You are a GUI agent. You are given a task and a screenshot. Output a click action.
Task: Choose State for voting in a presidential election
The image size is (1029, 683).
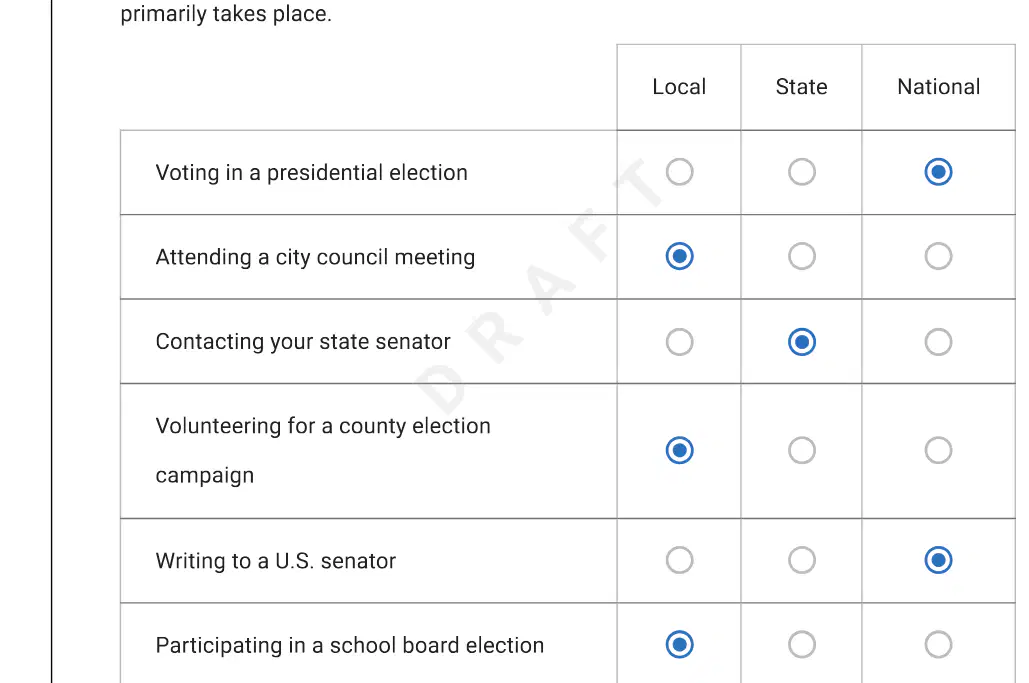pyautogui.click(x=802, y=172)
